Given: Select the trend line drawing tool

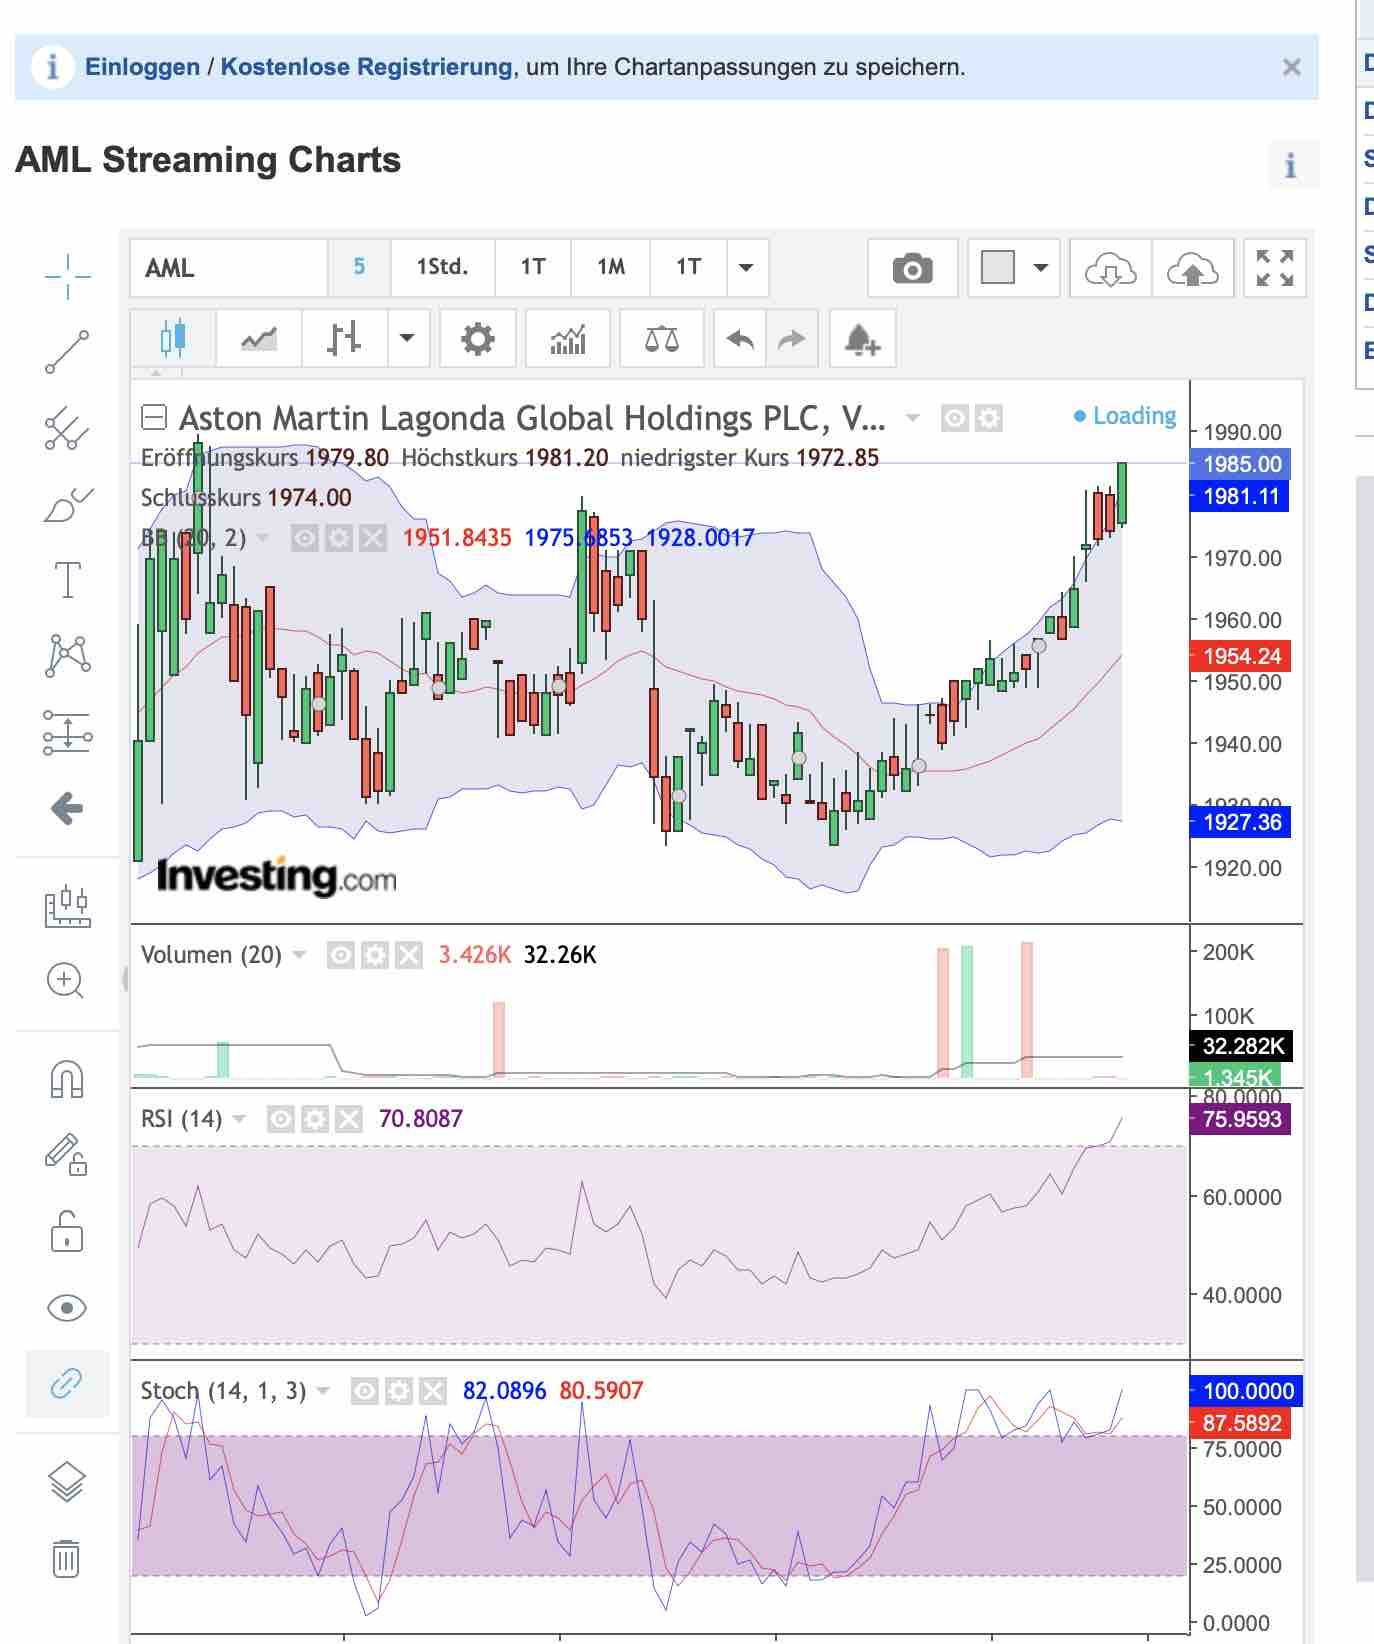Looking at the screenshot, I should coord(67,352).
